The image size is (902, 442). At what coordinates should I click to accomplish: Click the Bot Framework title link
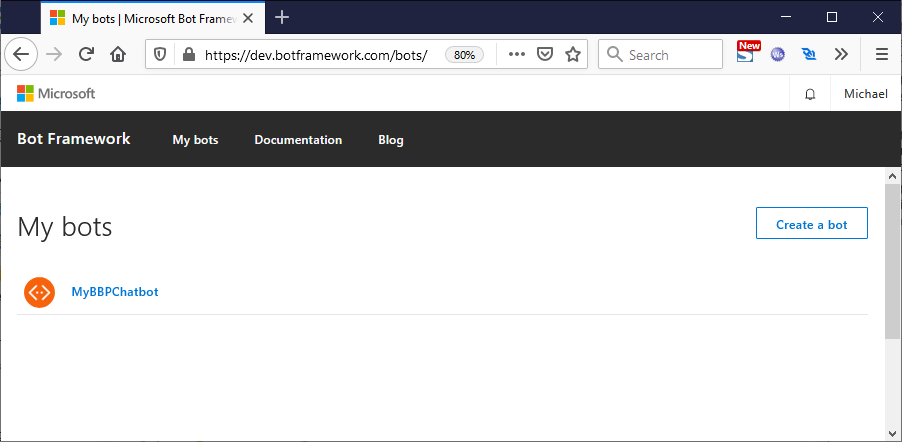(74, 139)
